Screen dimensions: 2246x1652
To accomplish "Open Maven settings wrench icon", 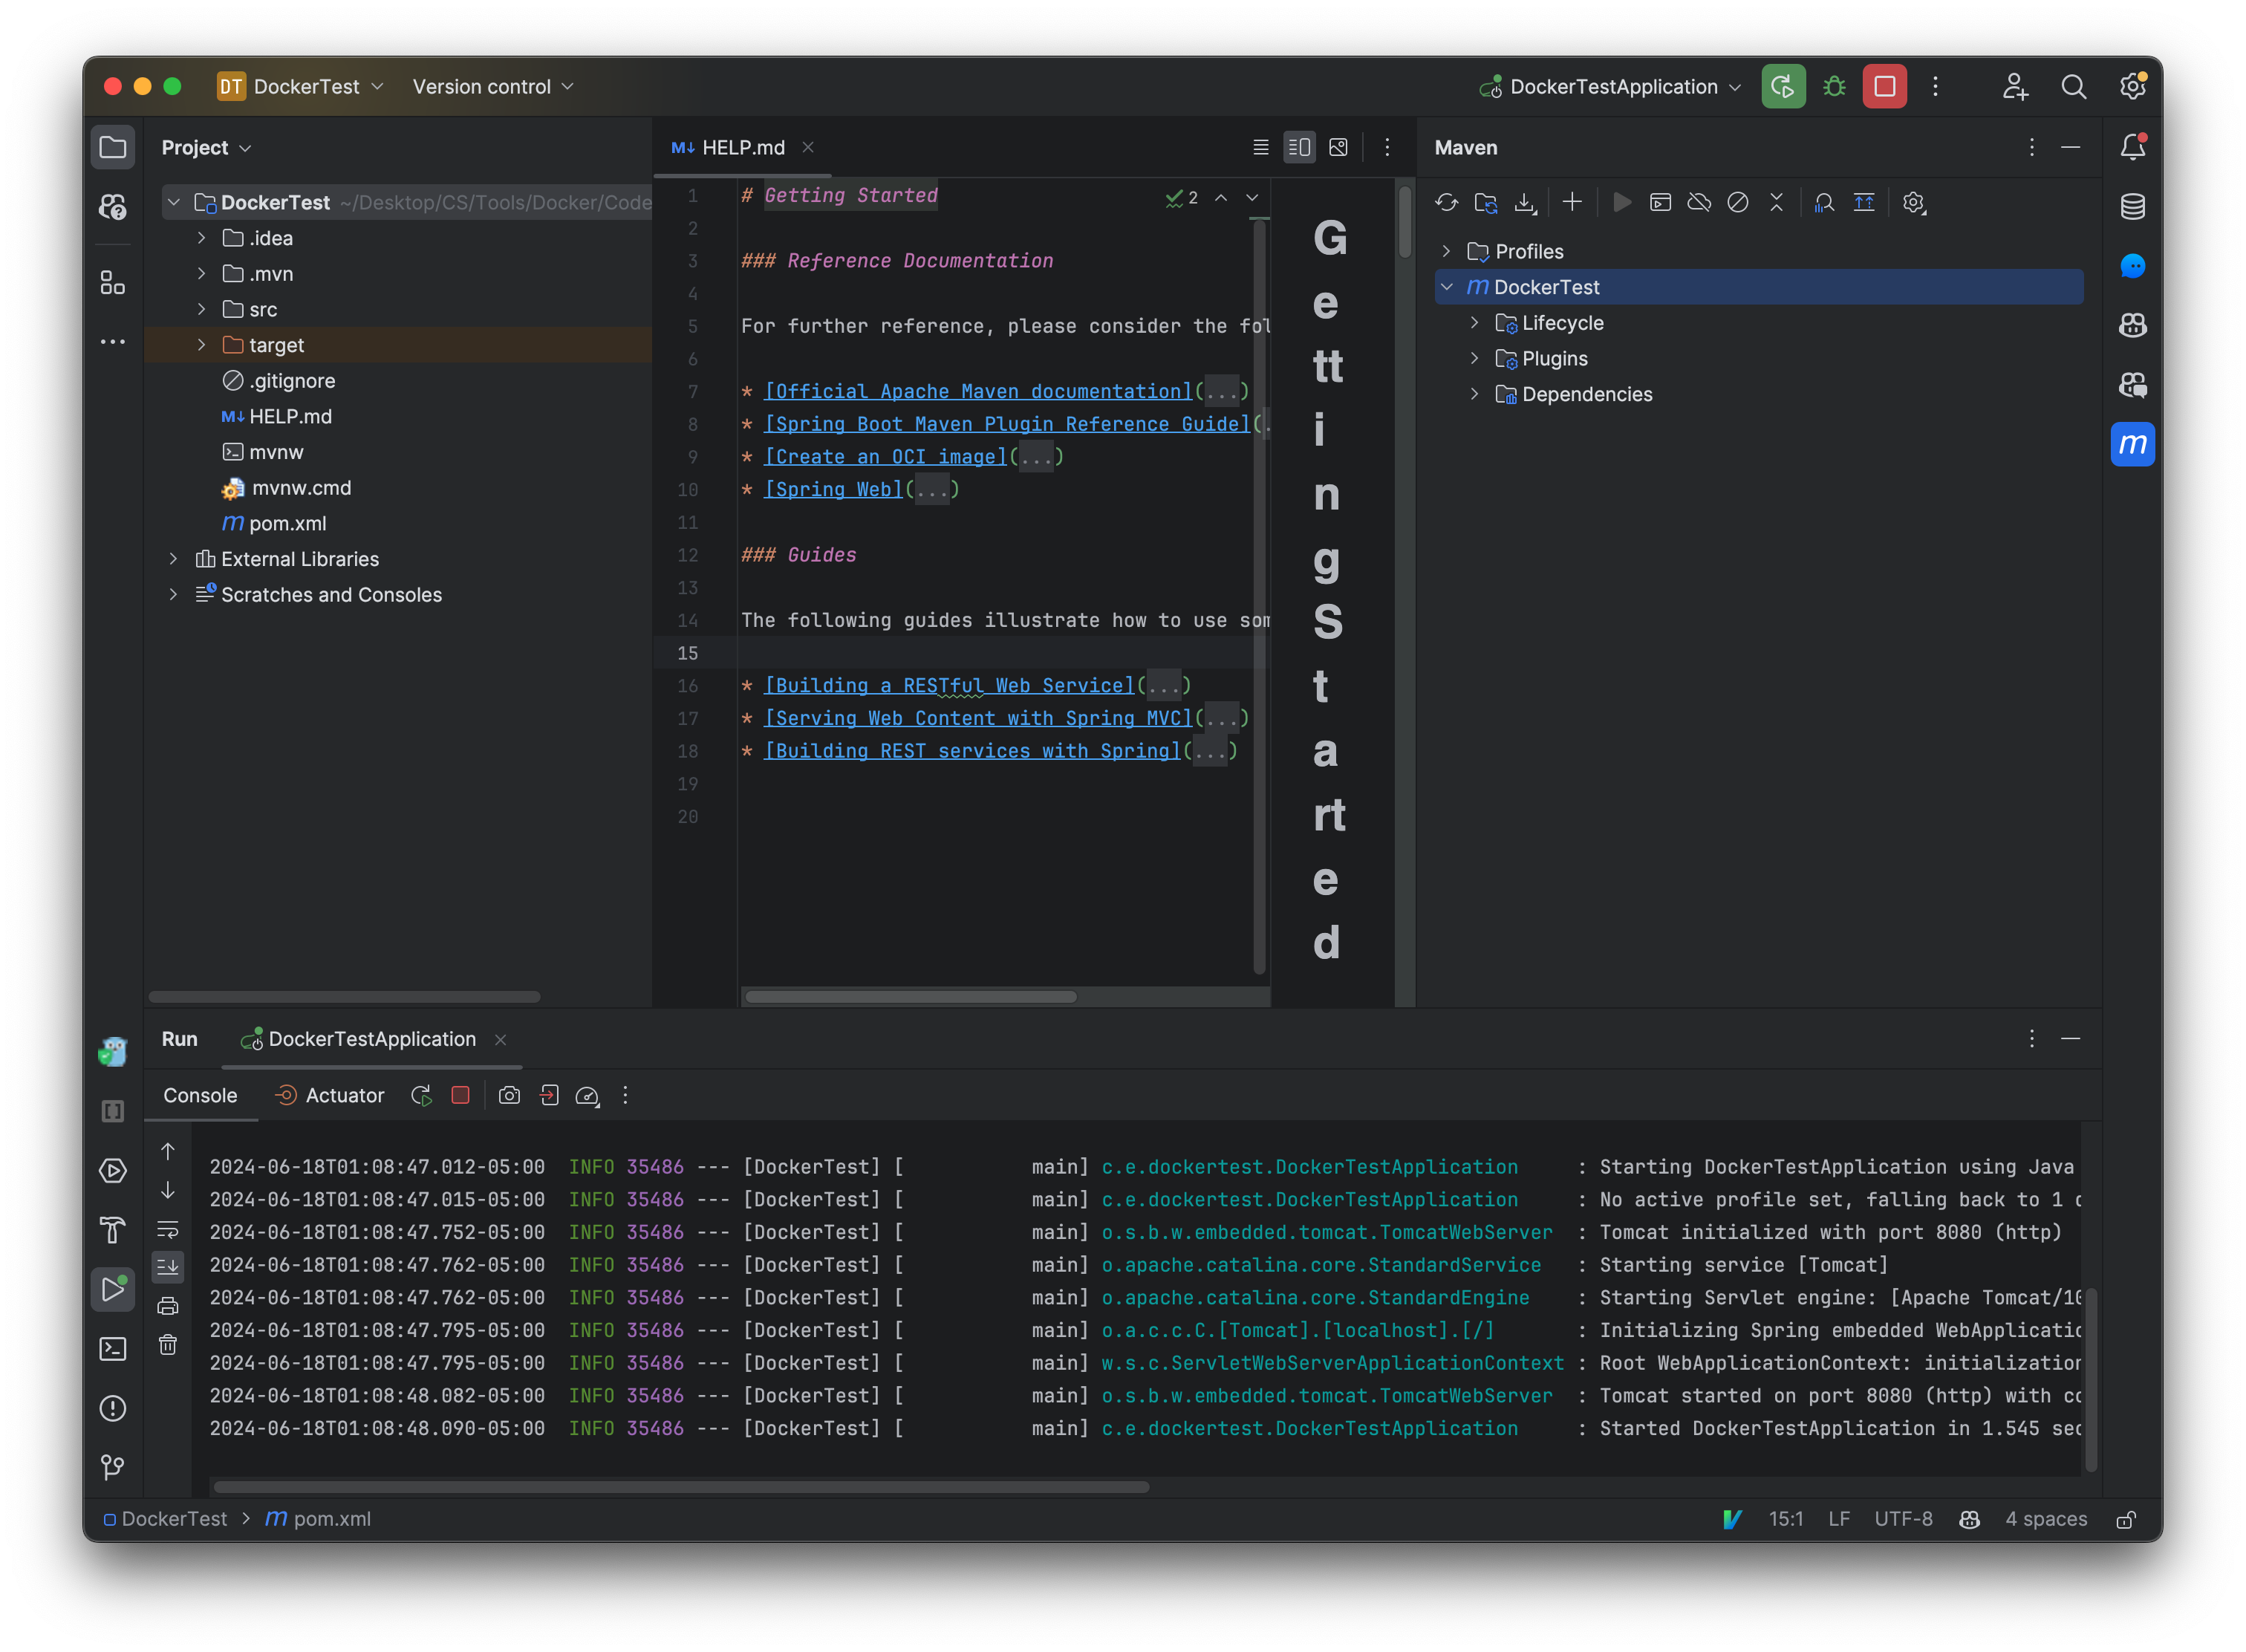I will 1913,203.
